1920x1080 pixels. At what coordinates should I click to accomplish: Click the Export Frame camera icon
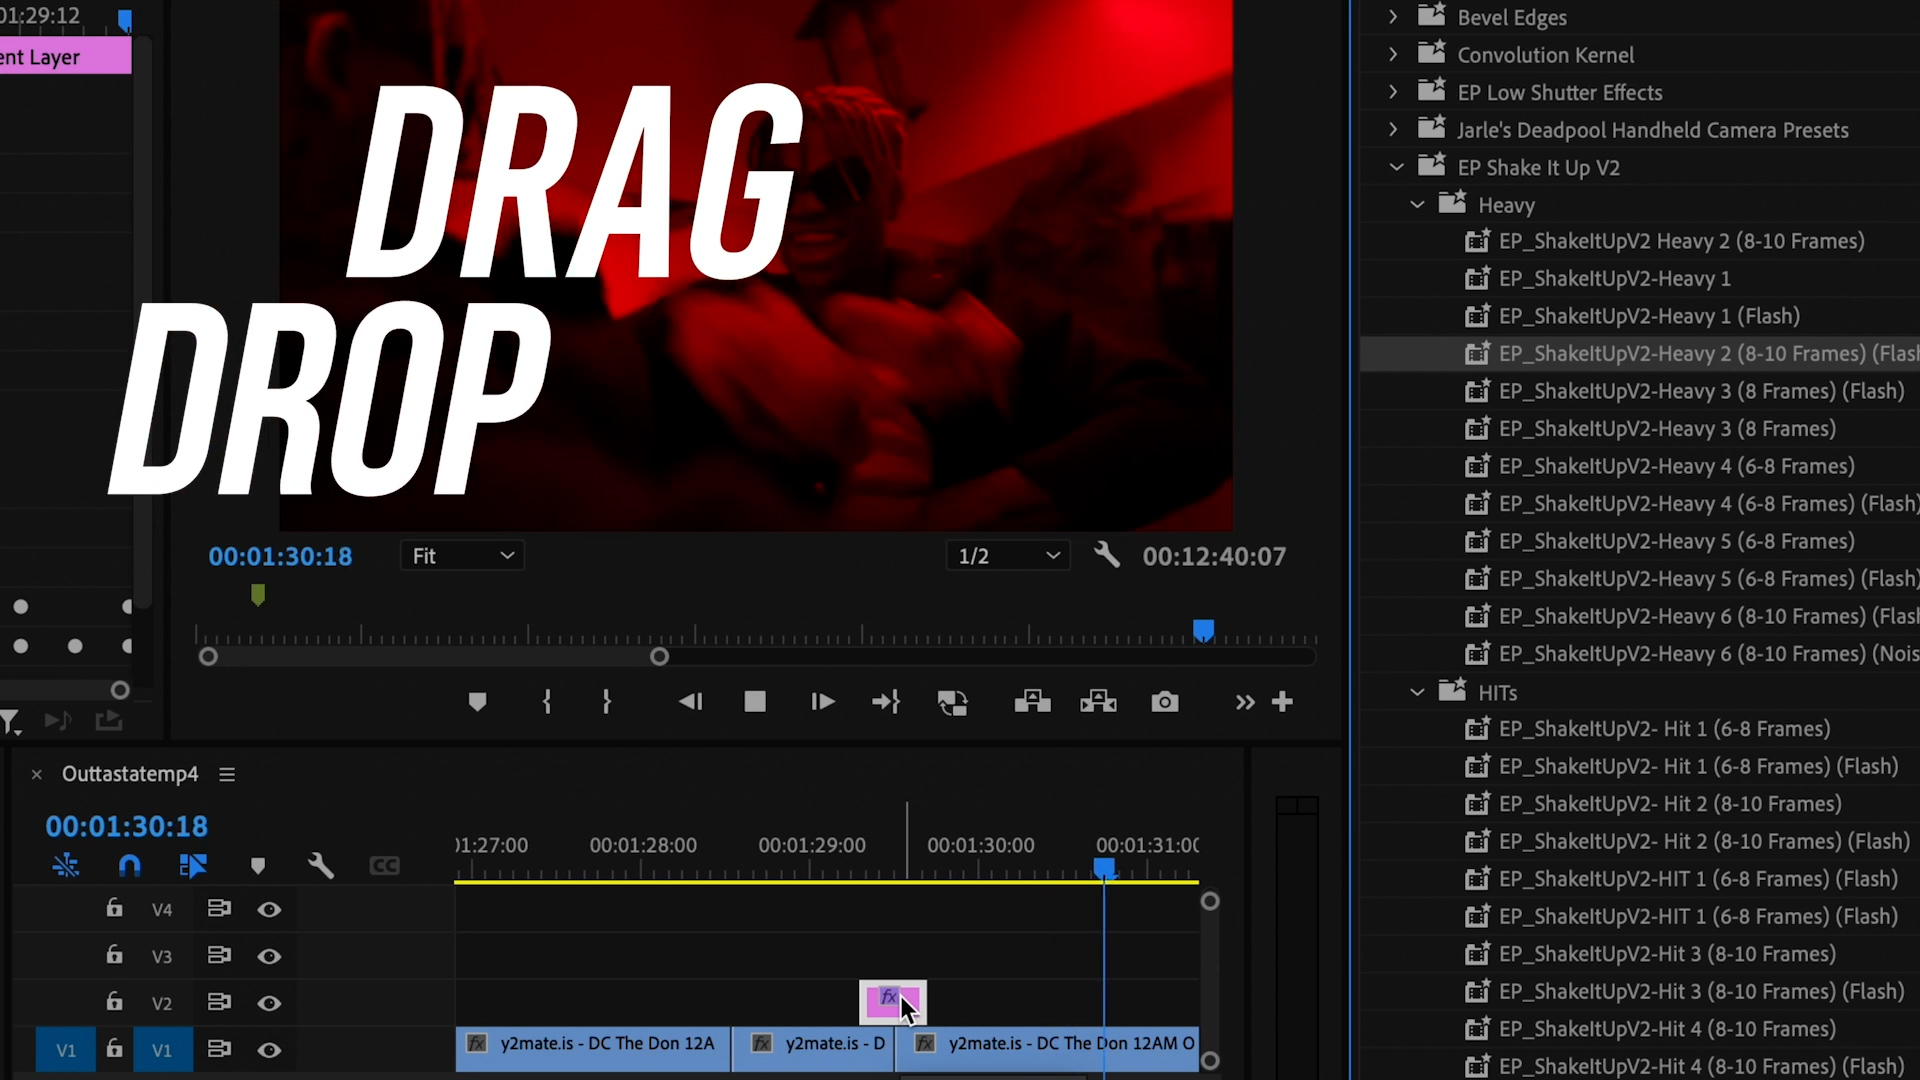pyautogui.click(x=1164, y=702)
